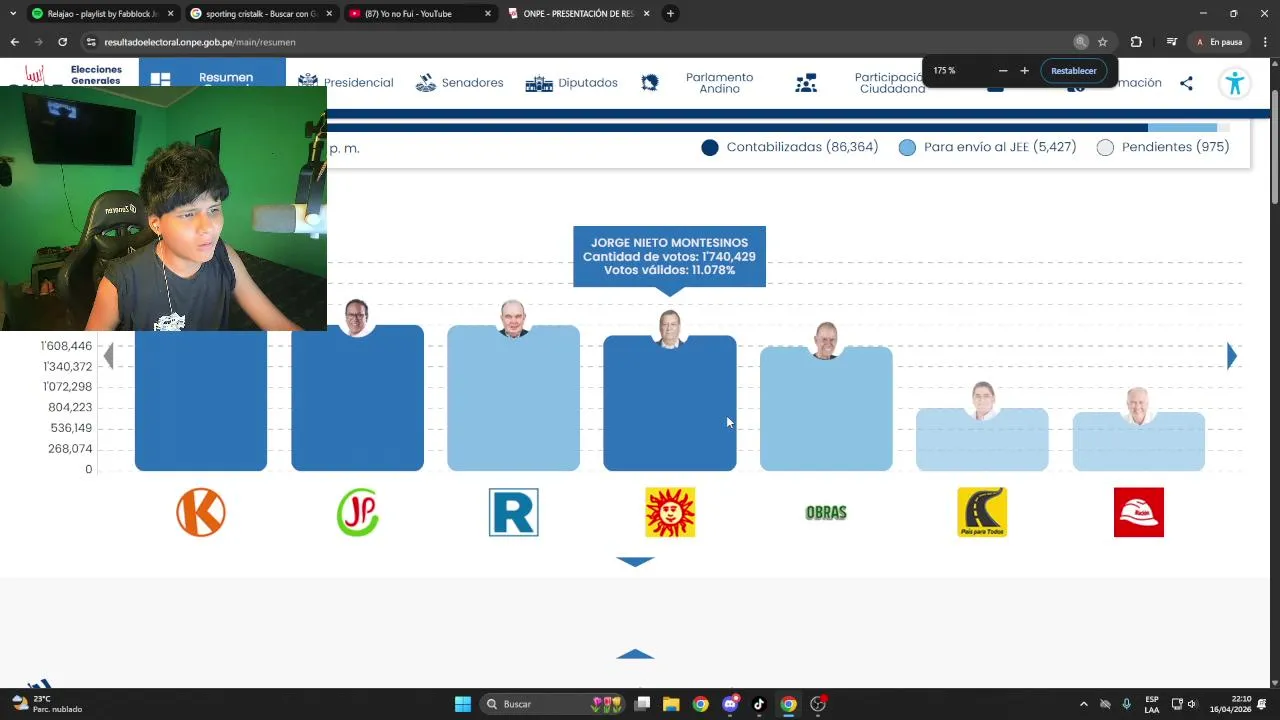Open the Parlamento Andino section
1280x720 pixels.
(699, 83)
